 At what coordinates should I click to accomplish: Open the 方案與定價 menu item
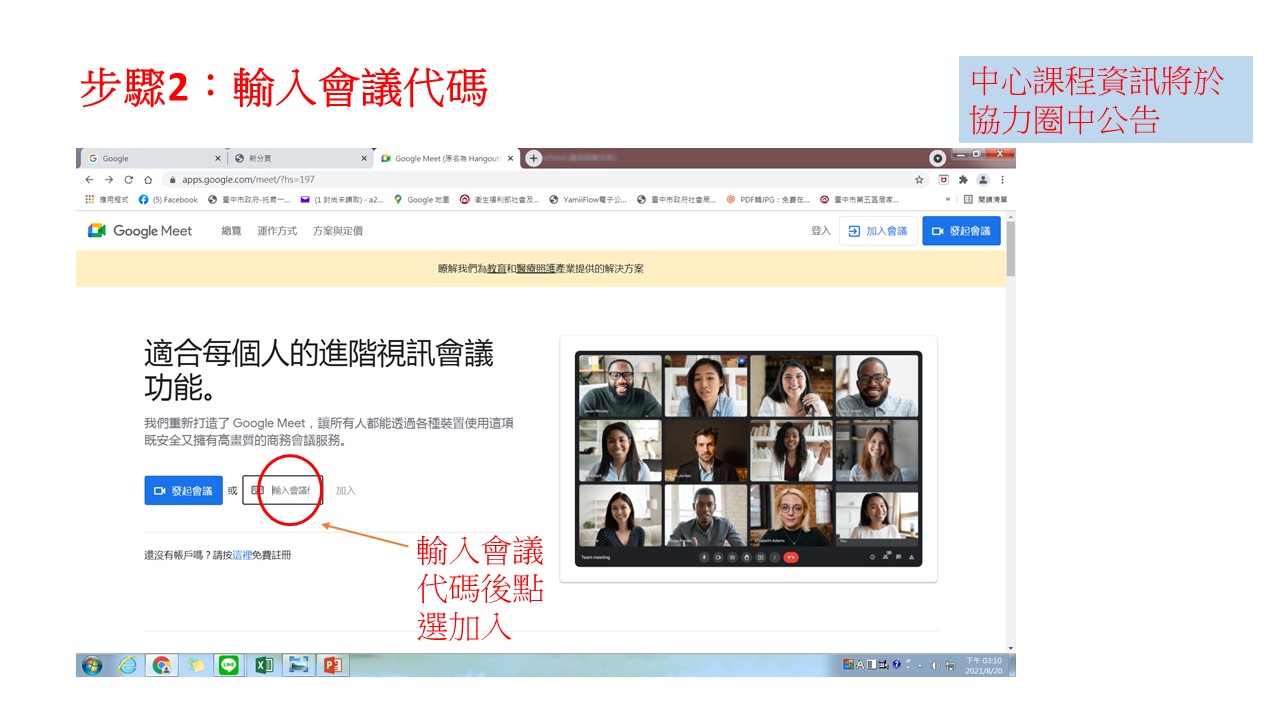338,231
